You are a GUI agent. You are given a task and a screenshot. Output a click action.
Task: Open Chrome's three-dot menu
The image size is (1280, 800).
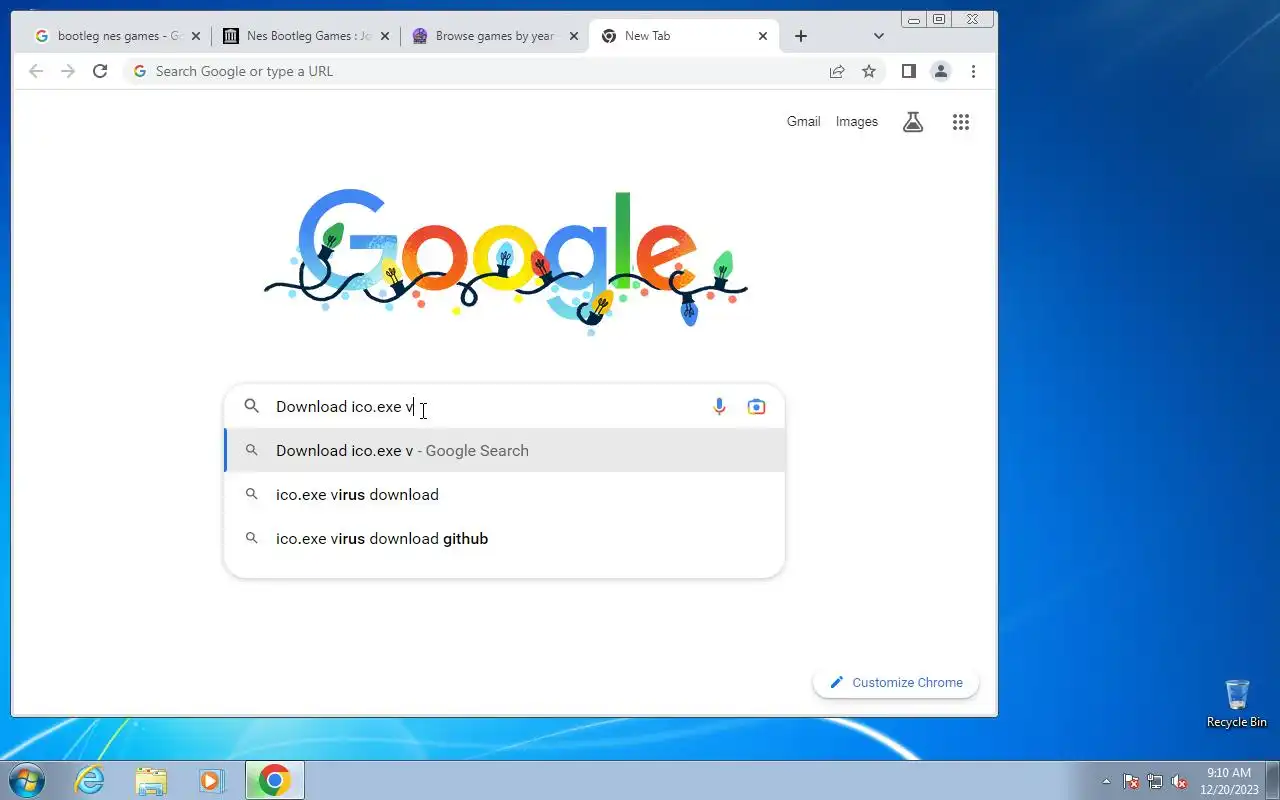(973, 71)
